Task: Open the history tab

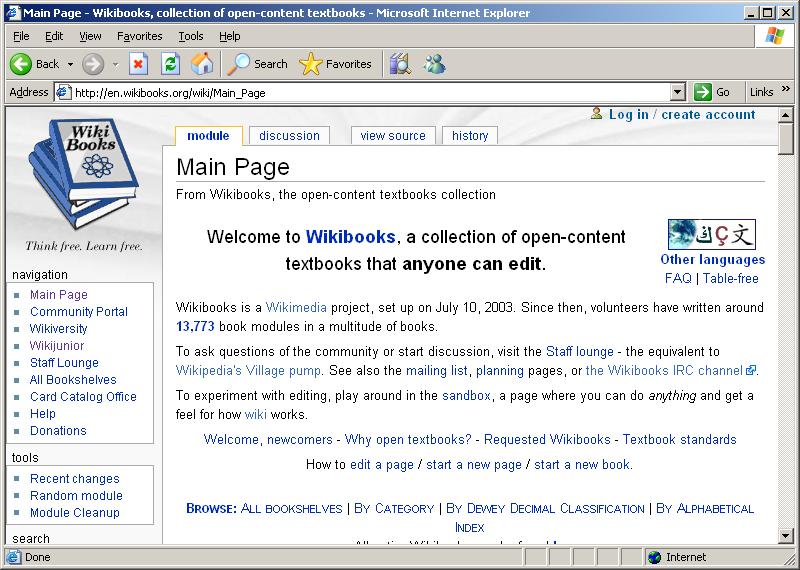Action: (470, 136)
